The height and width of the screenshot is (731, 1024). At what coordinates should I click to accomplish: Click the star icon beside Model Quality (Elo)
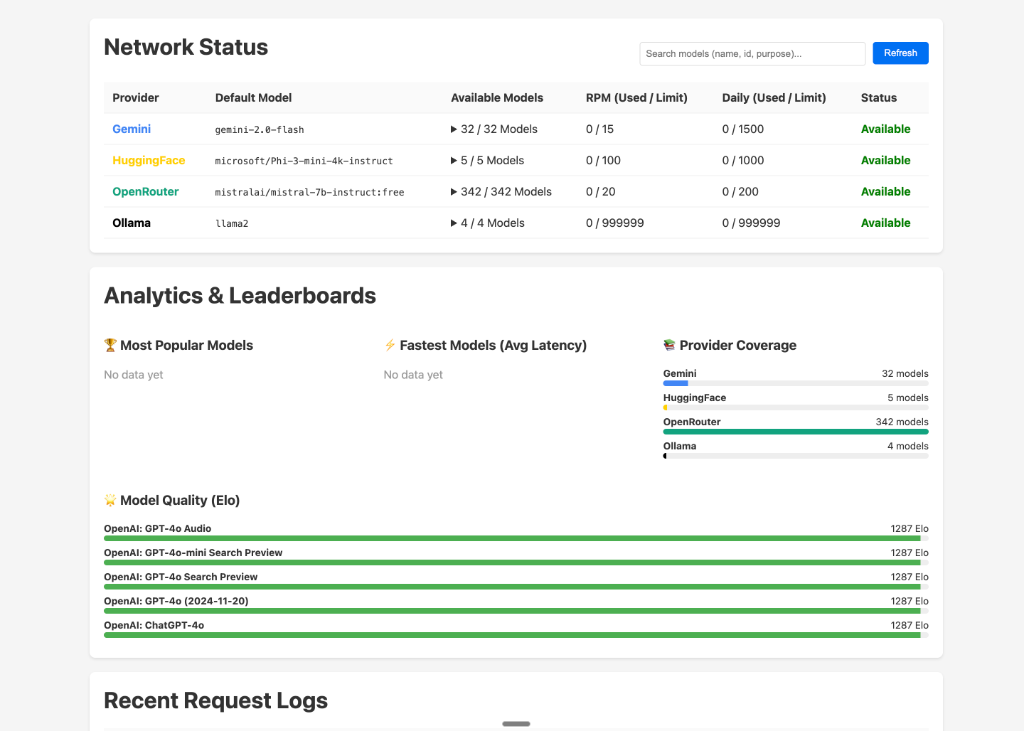(x=110, y=500)
